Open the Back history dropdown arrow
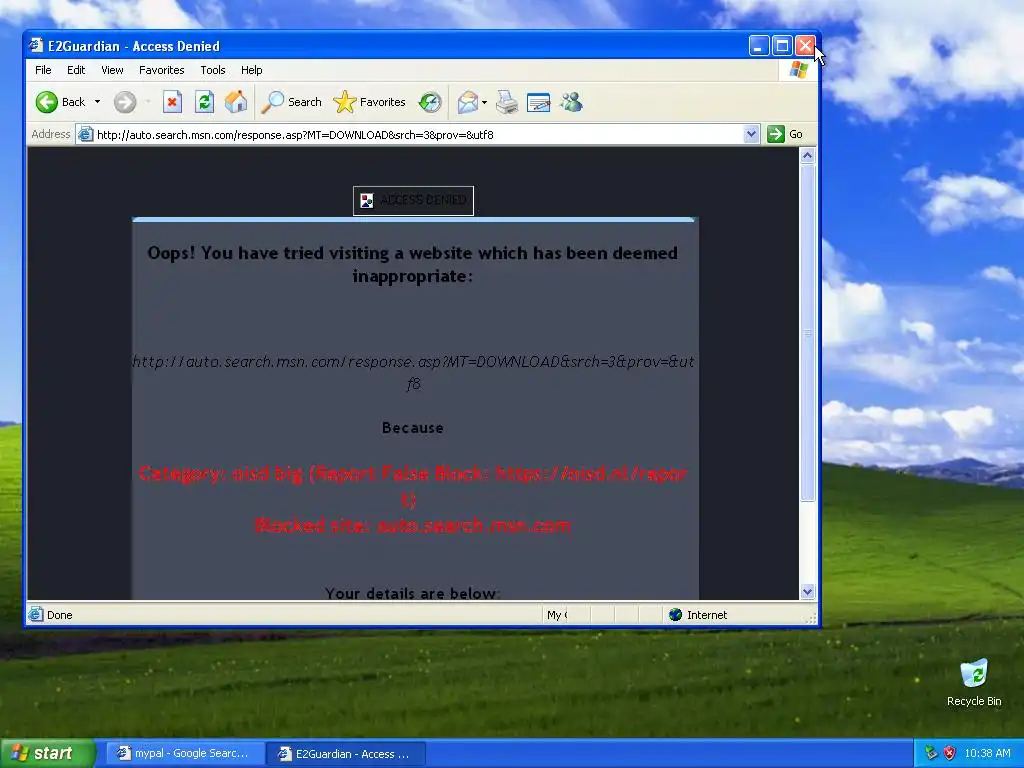Image resolution: width=1024 pixels, height=768 pixels. tap(97, 102)
